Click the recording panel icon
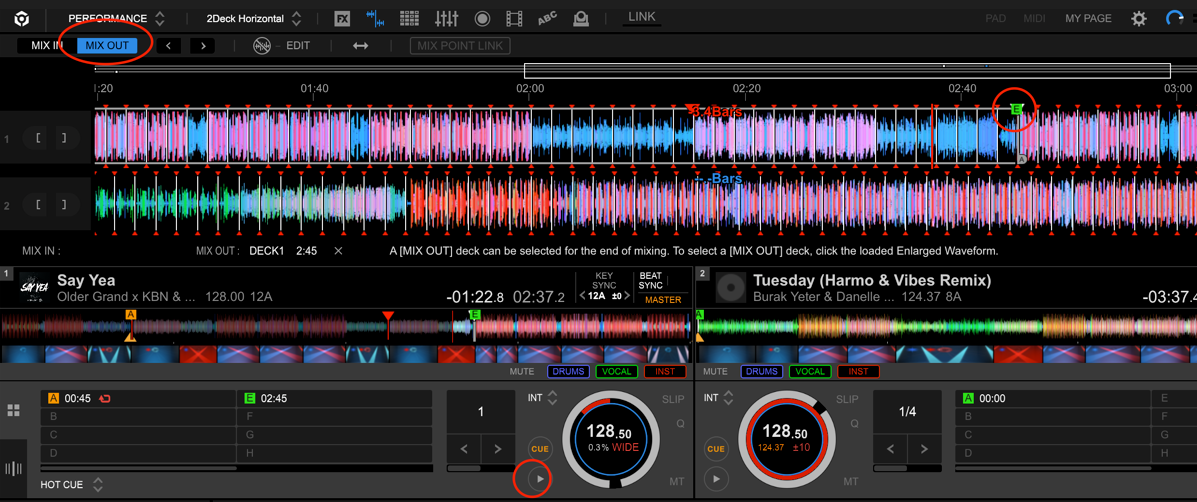 [482, 18]
